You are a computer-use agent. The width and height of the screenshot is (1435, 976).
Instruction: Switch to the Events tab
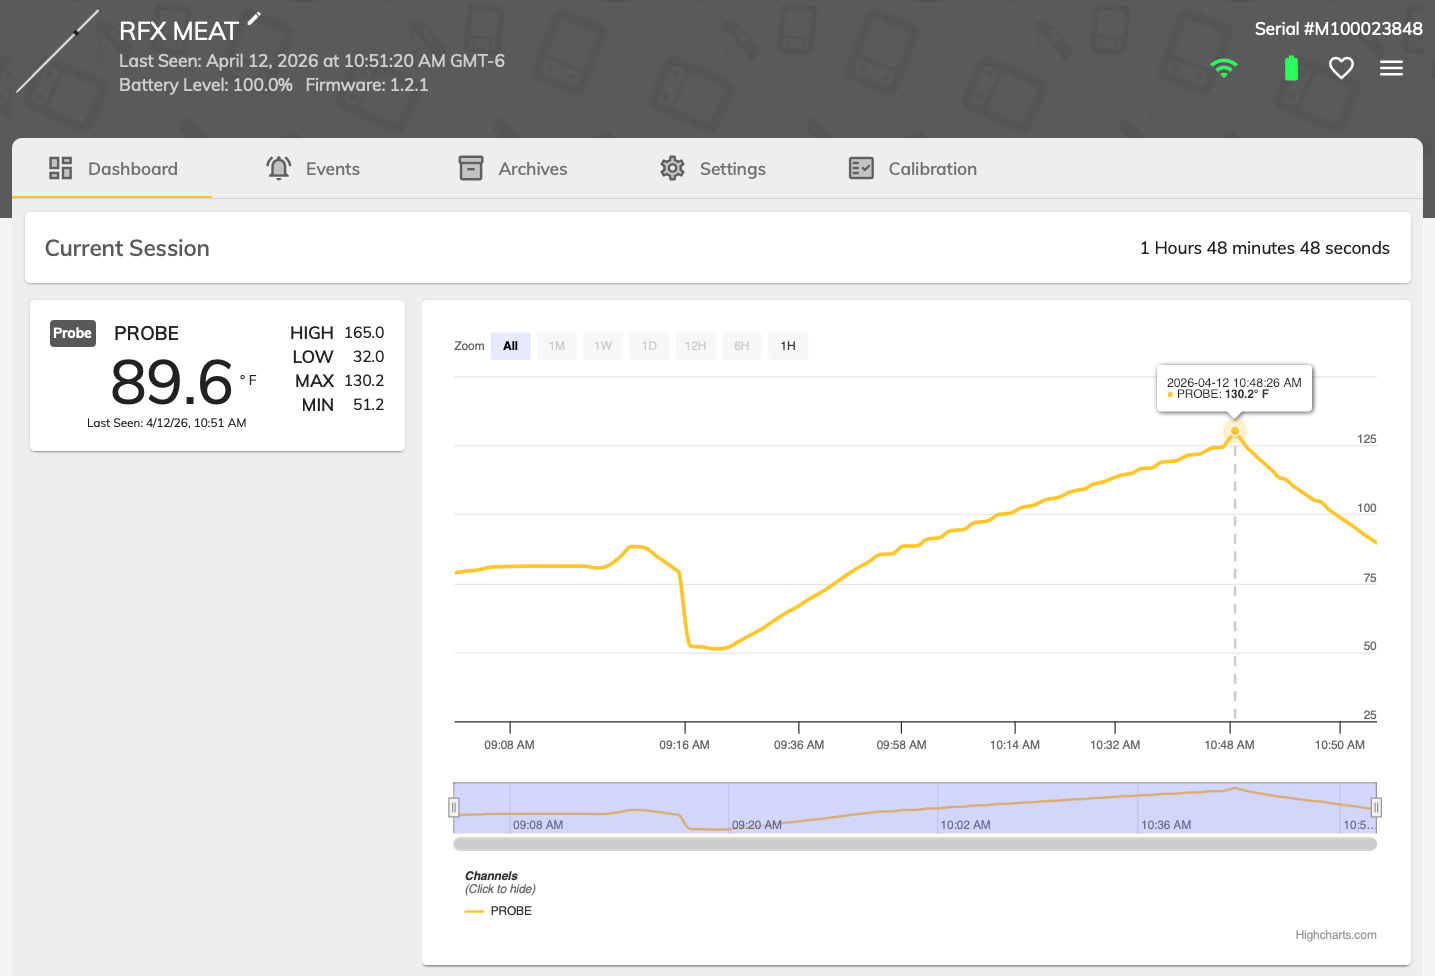(x=313, y=169)
